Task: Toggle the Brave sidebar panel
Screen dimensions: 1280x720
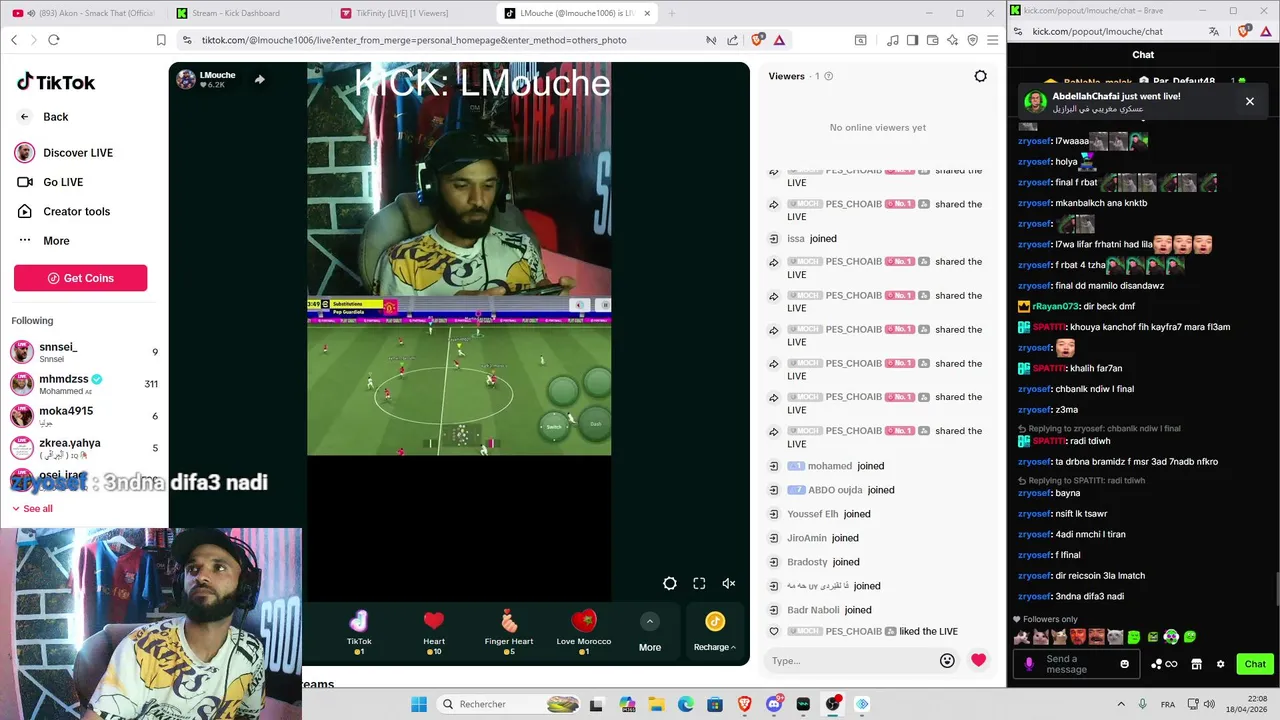Action: 912,40
